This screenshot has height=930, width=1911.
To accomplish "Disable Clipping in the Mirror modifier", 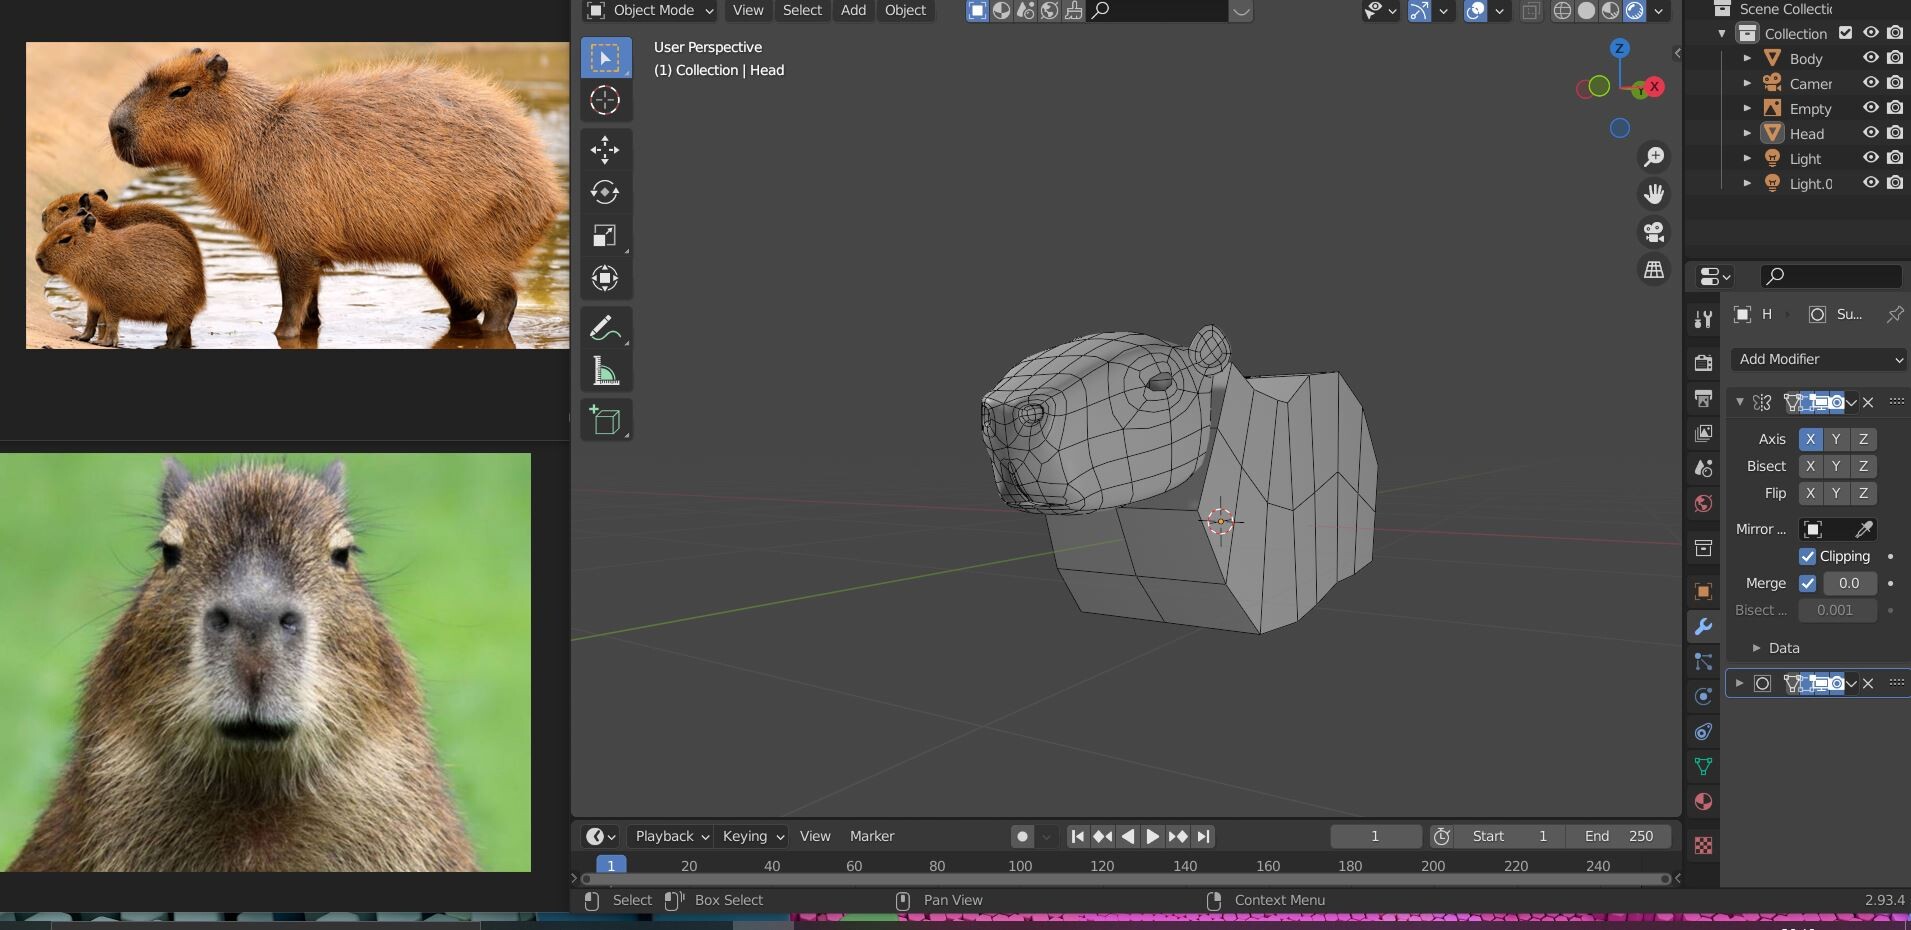I will (1808, 556).
